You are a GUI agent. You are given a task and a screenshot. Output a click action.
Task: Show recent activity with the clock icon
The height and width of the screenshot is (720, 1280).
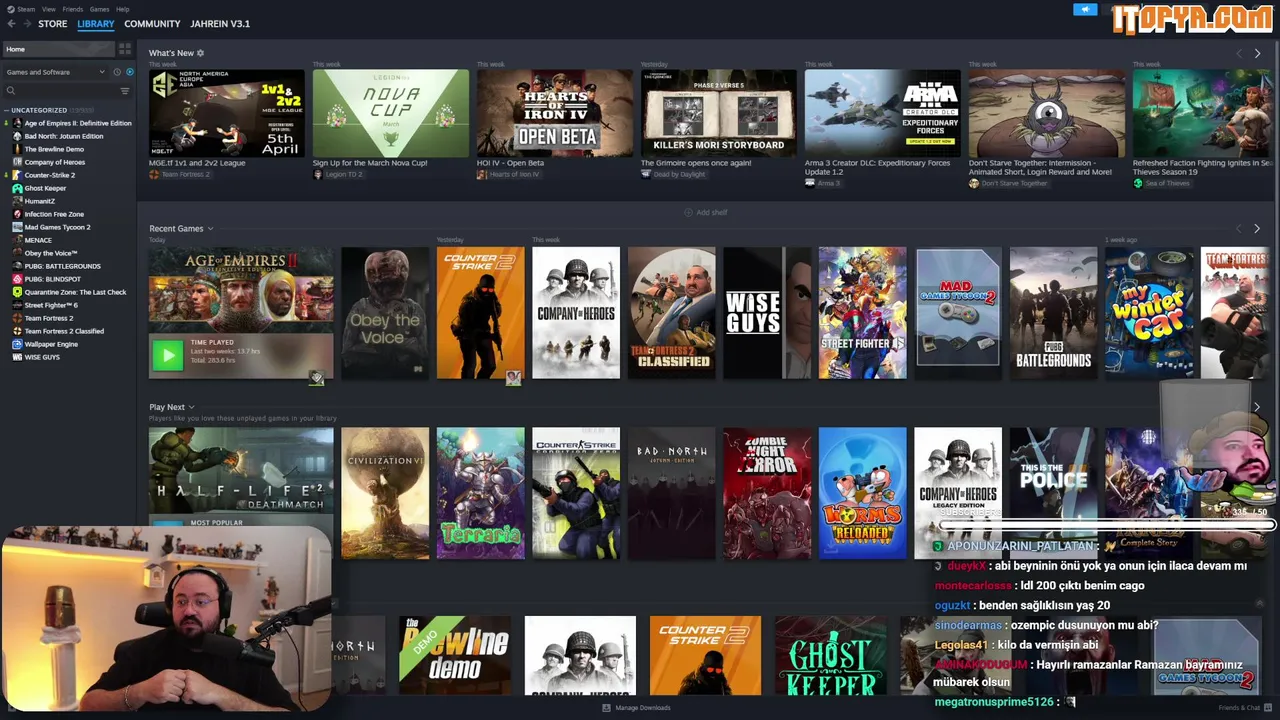pos(117,72)
